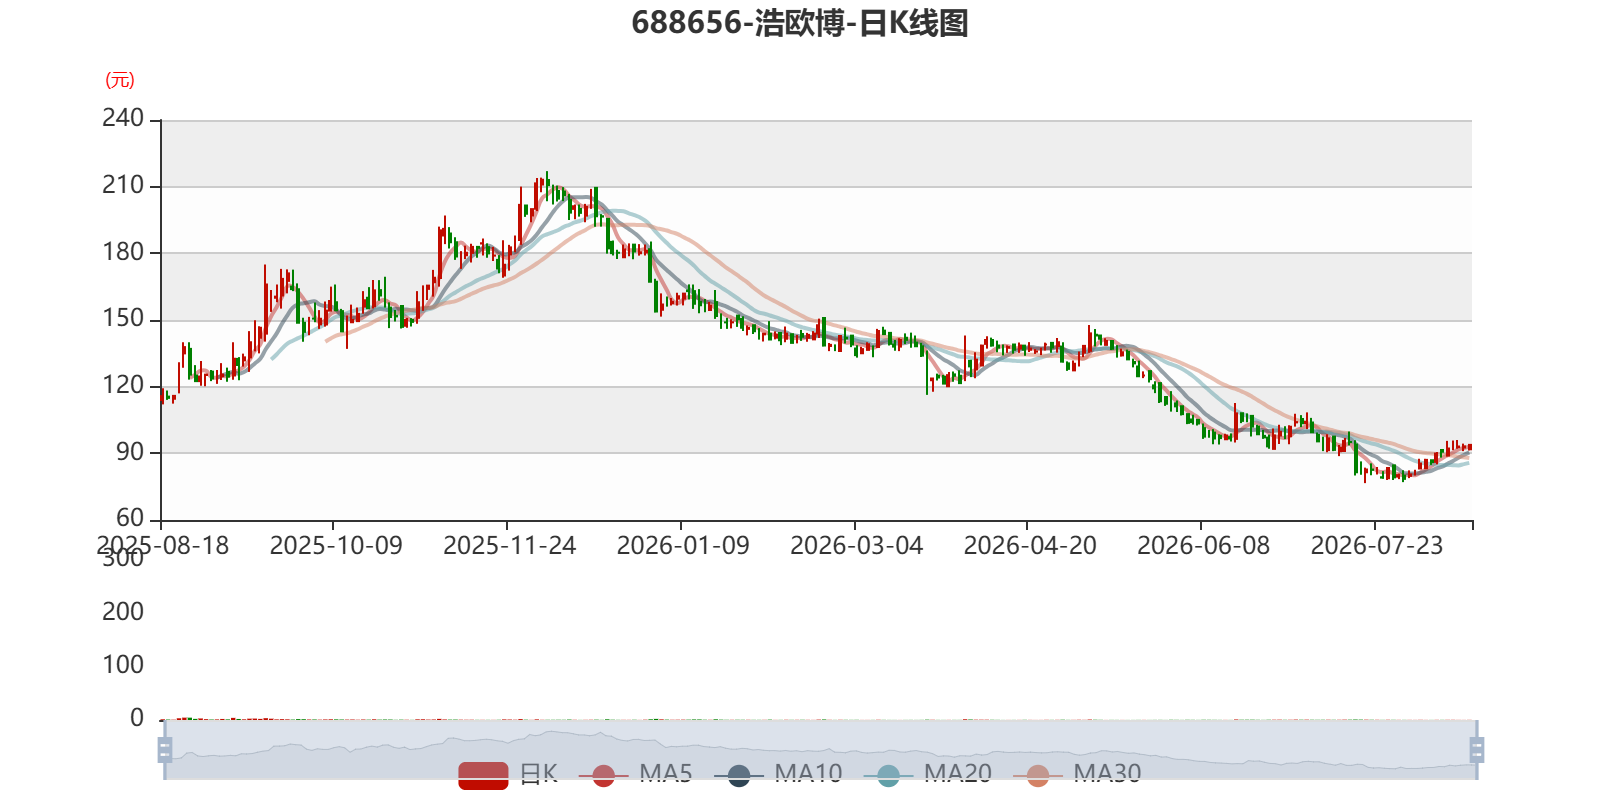Toggle the MA5 series via its text label
Viewport: 1600px width, 800px height.
(x=666, y=773)
